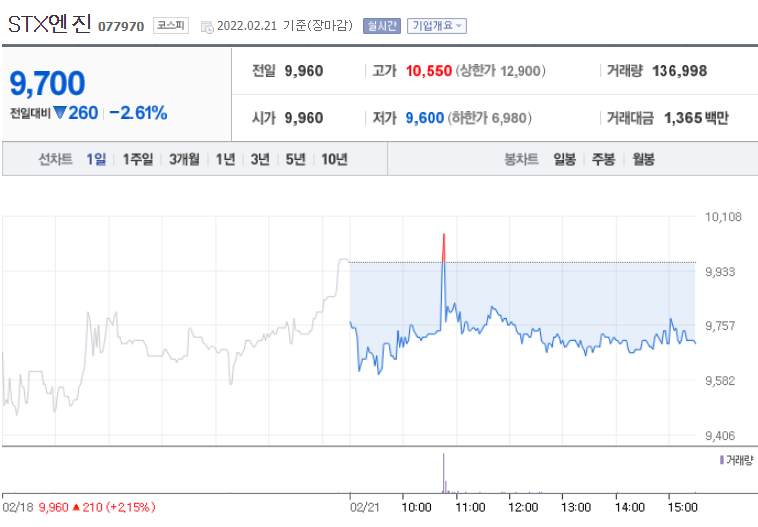758x527 pixels.
Task: Click the 15:00 time axis label
Action: [x=683, y=507]
